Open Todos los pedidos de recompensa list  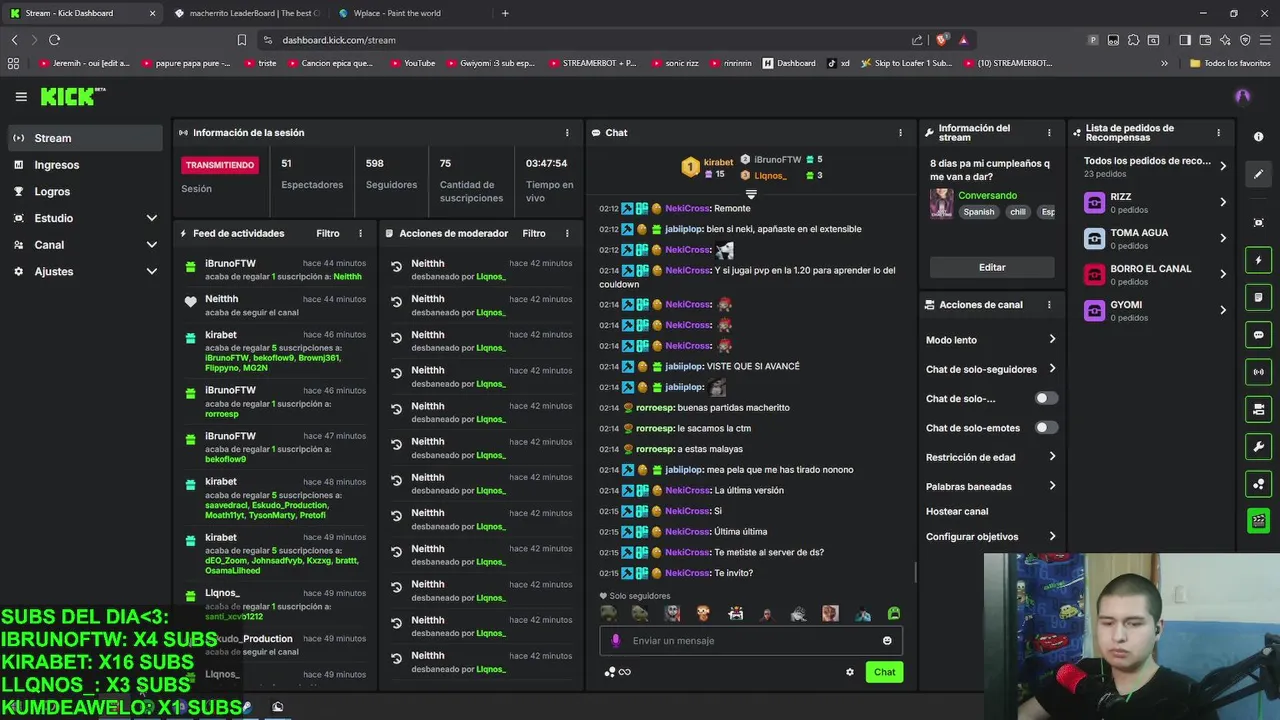(1156, 166)
